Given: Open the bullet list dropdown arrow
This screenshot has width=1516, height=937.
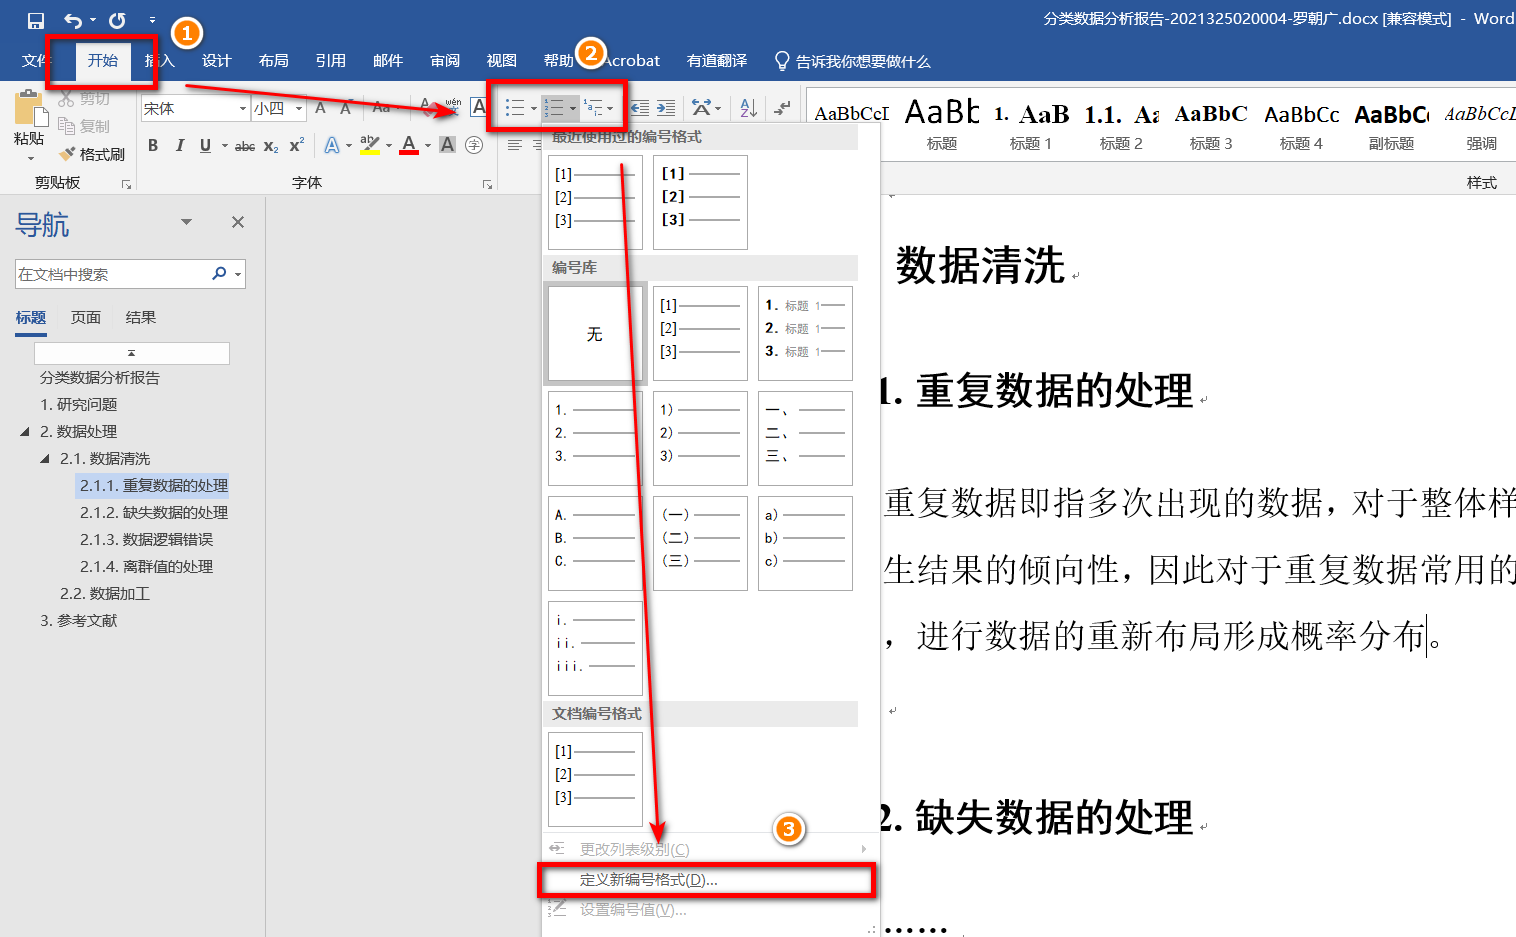Looking at the screenshot, I should pos(534,108).
